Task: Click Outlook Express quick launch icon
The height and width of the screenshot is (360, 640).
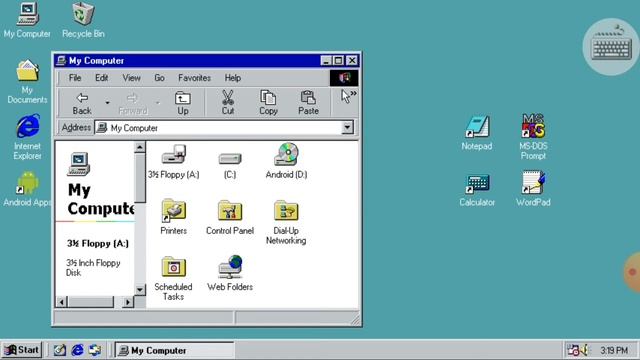Action: [95, 350]
